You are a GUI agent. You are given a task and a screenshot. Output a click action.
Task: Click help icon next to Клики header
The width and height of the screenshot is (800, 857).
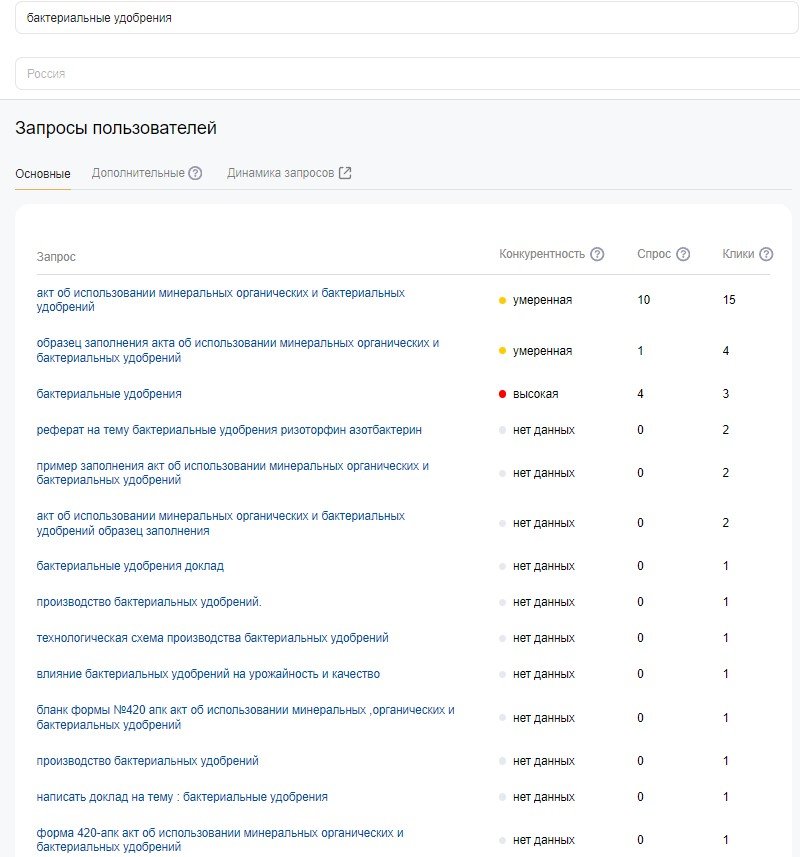[x=766, y=254]
